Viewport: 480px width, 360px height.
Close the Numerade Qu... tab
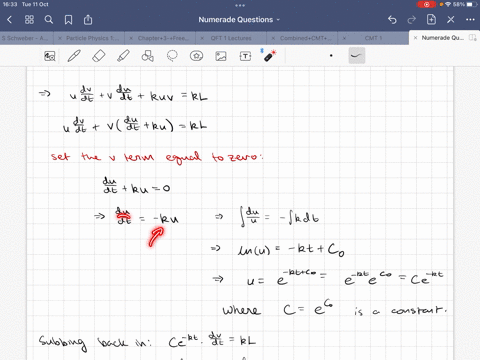pos(415,38)
